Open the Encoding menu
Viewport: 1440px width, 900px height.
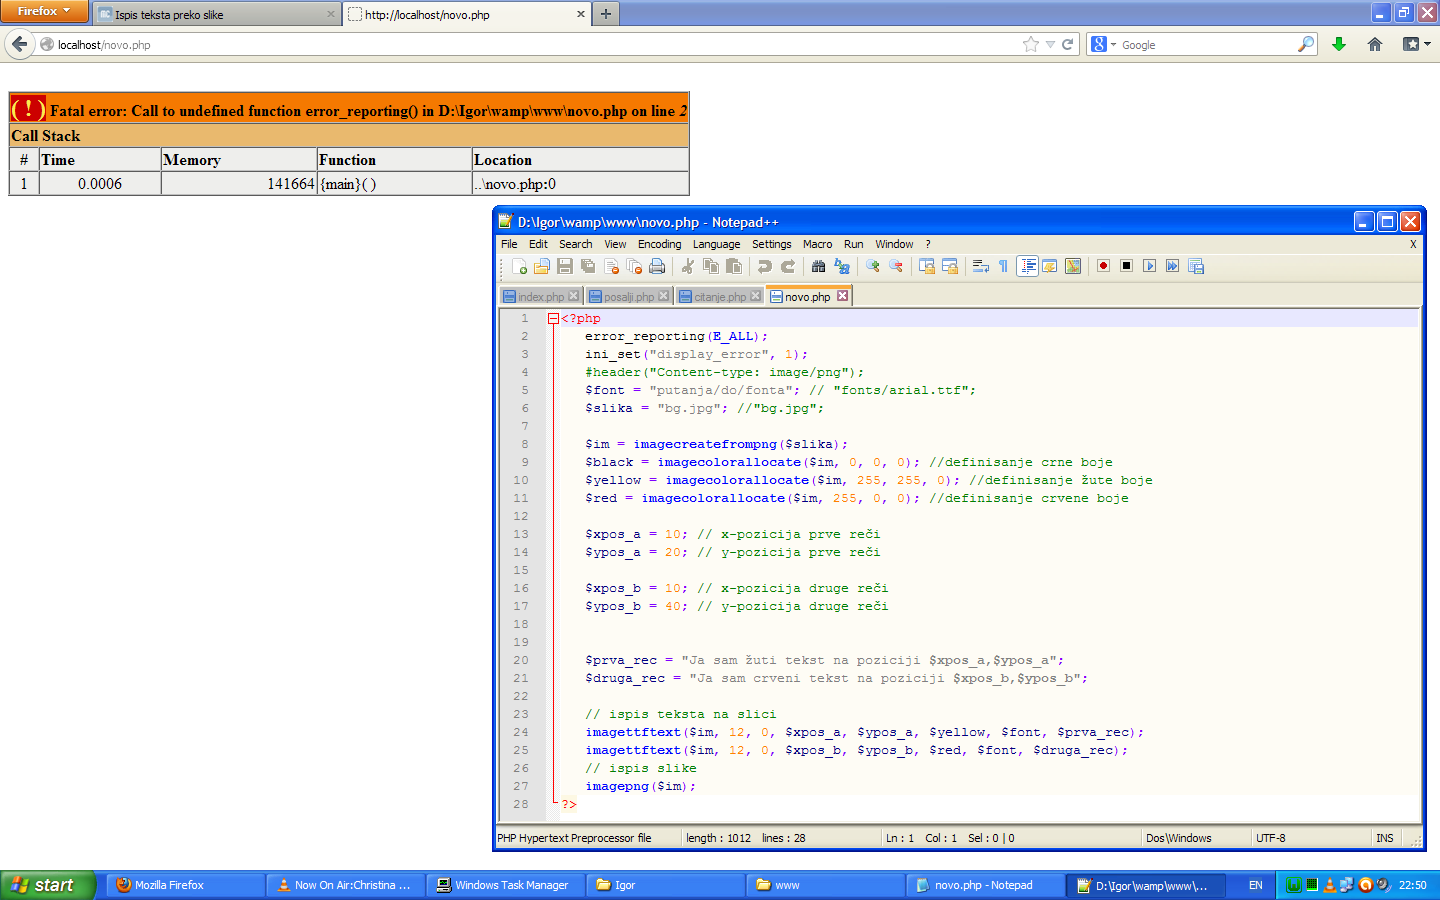[x=659, y=244]
